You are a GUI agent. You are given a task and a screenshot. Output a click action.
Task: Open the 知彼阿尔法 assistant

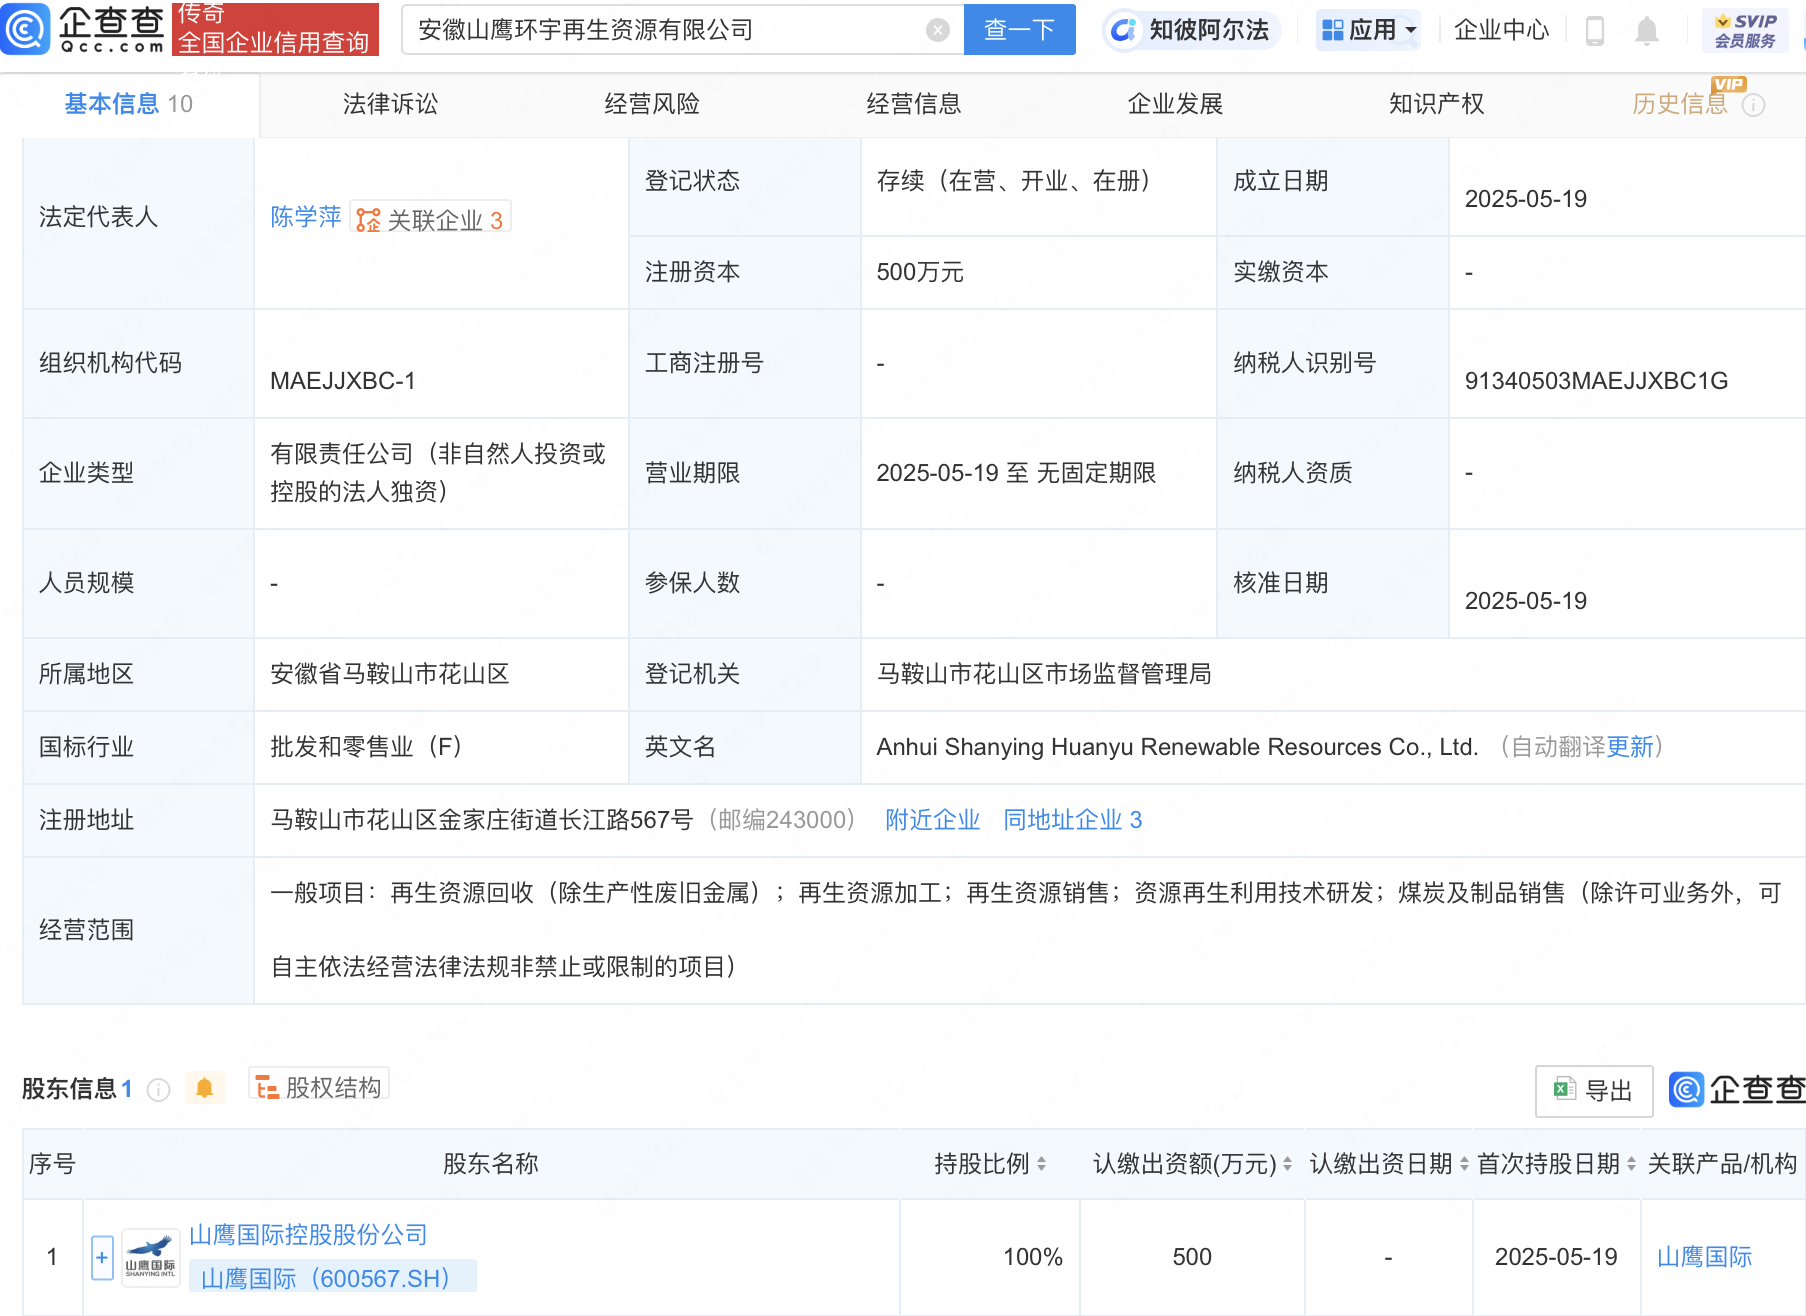coord(1191,30)
